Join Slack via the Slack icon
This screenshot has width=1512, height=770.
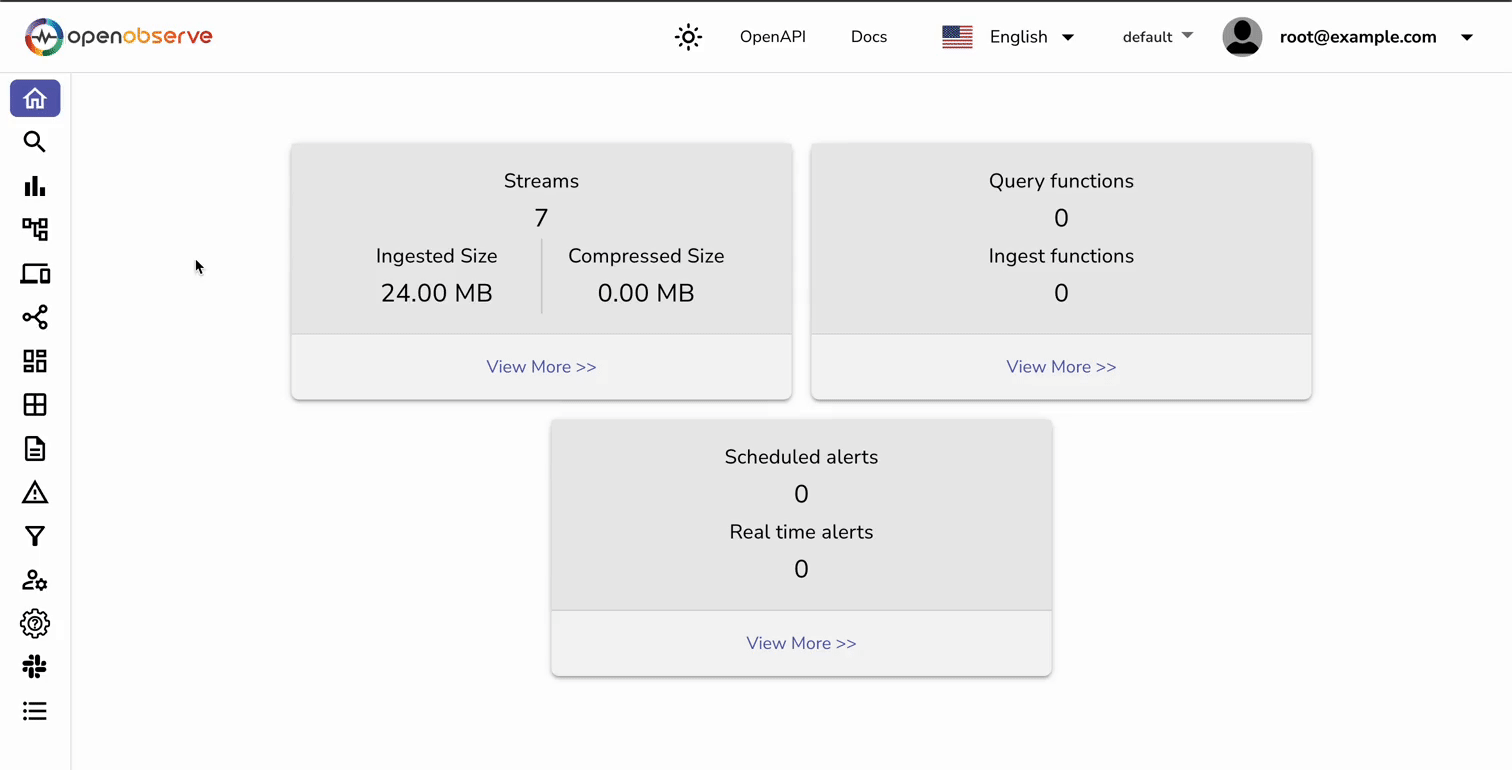35,667
